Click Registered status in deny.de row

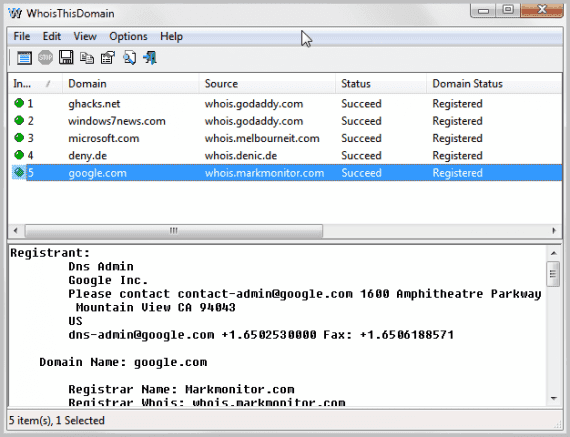click(x=457, y=156)
